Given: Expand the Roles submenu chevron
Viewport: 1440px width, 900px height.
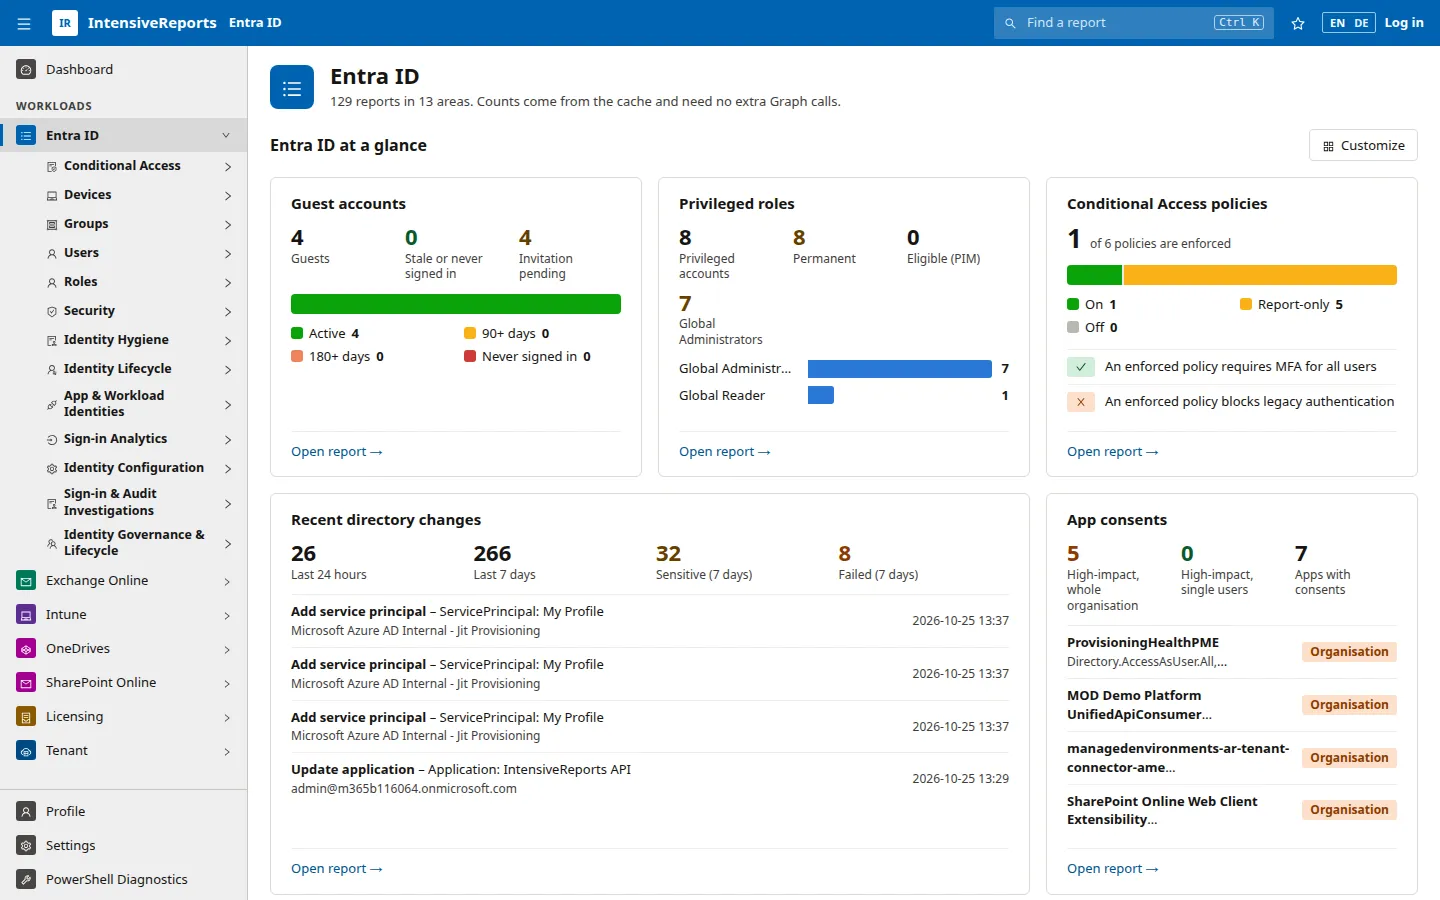Looking at the screenshot, I should [x=228, y=283].
